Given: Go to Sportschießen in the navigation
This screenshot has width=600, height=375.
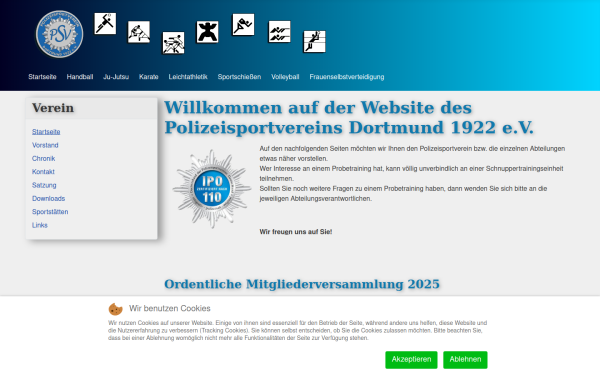Looking at the screenshot, I should tap(239, 77).
